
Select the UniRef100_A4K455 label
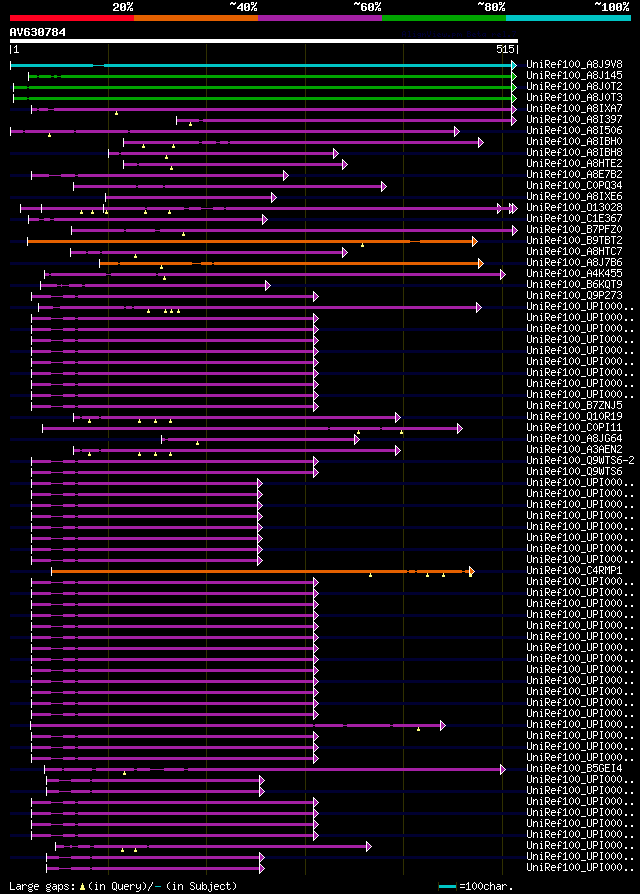(x=574, y=274)
